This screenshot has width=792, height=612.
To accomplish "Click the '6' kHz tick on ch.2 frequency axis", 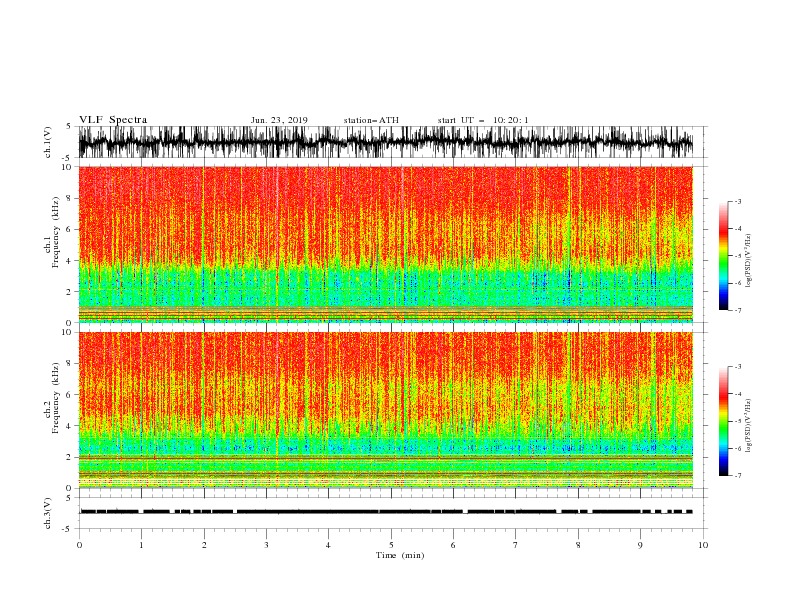I will pos(69,395).
